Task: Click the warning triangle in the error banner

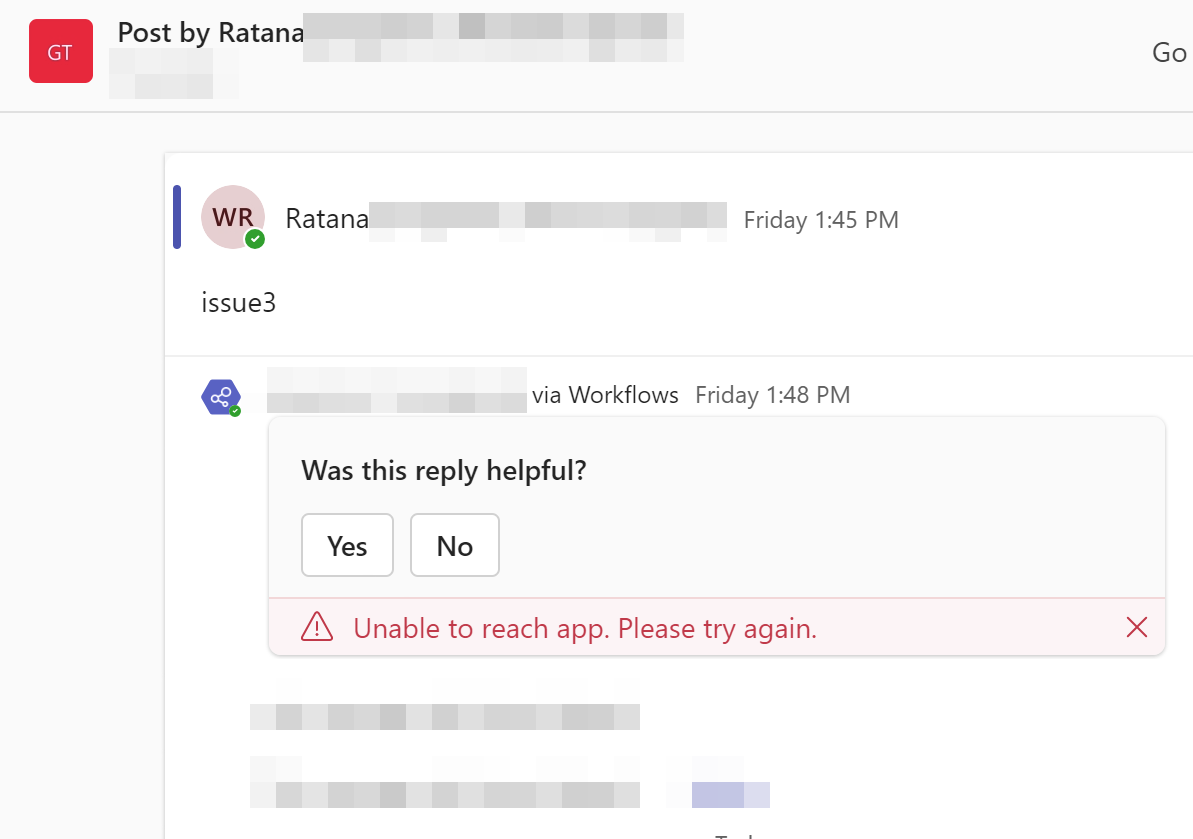Action: click(317, 627)
